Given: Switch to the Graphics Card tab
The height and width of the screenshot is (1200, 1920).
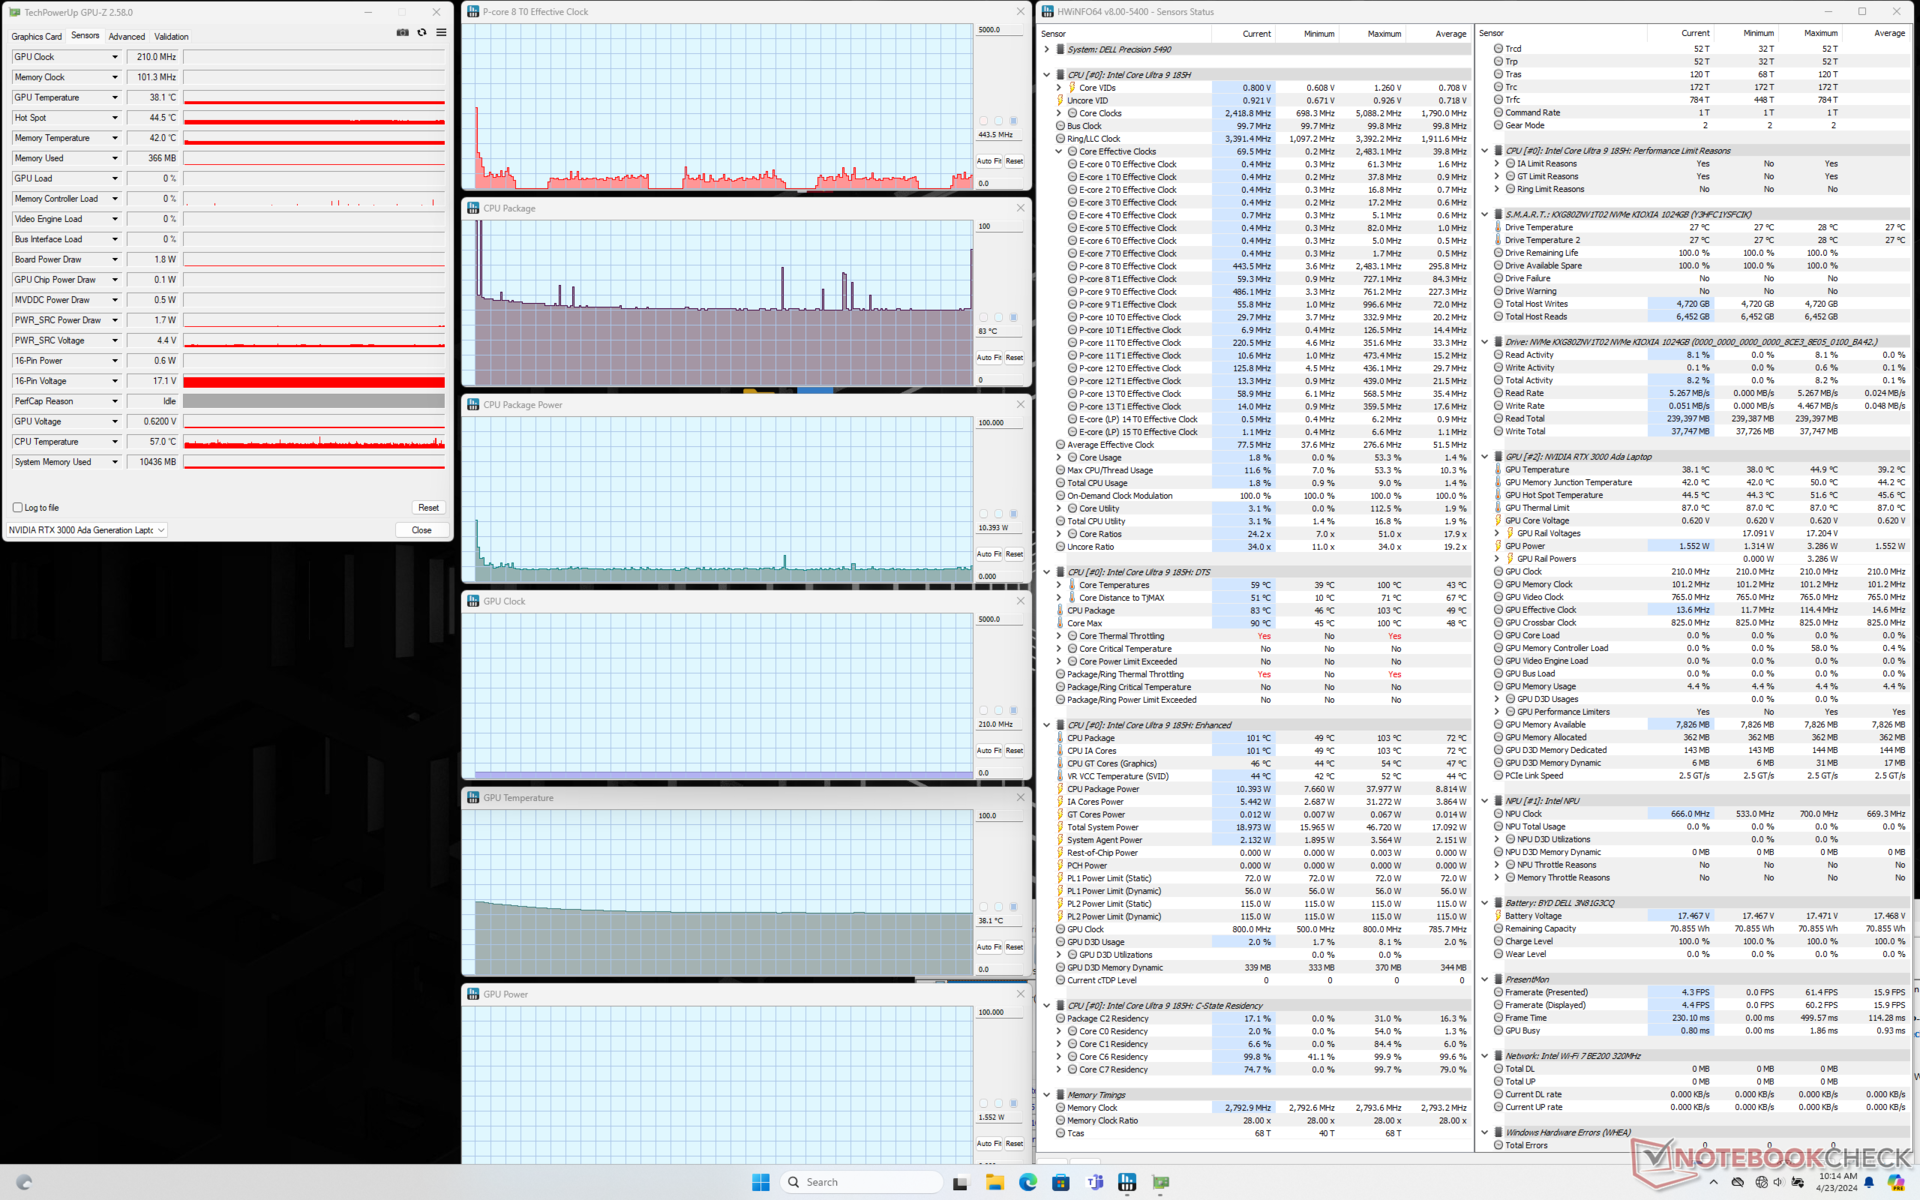Looking at the screenshot, I should tap(36, 36).
